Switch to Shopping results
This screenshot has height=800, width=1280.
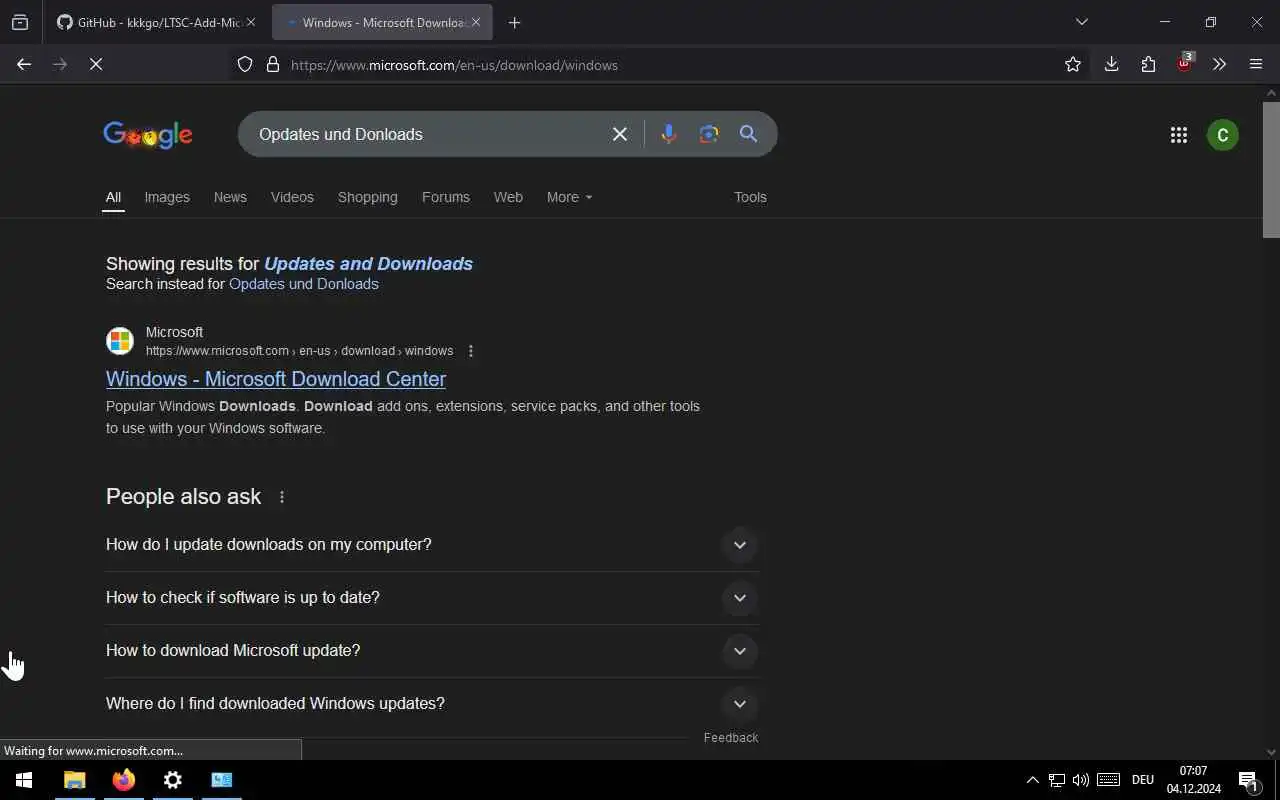click(368, 197)
